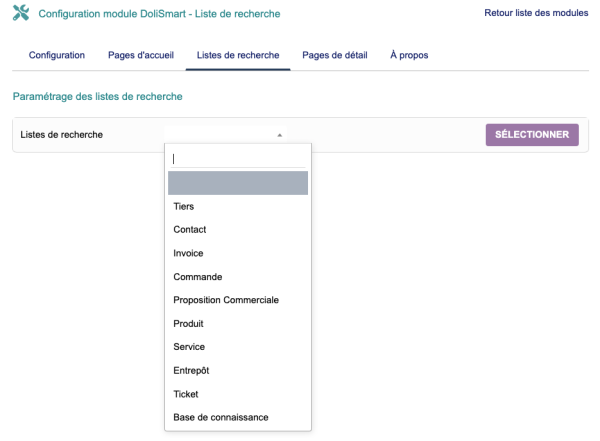Choose Contact from the dropdown list
Screen dimensions: 600x441
coord(190,229)
